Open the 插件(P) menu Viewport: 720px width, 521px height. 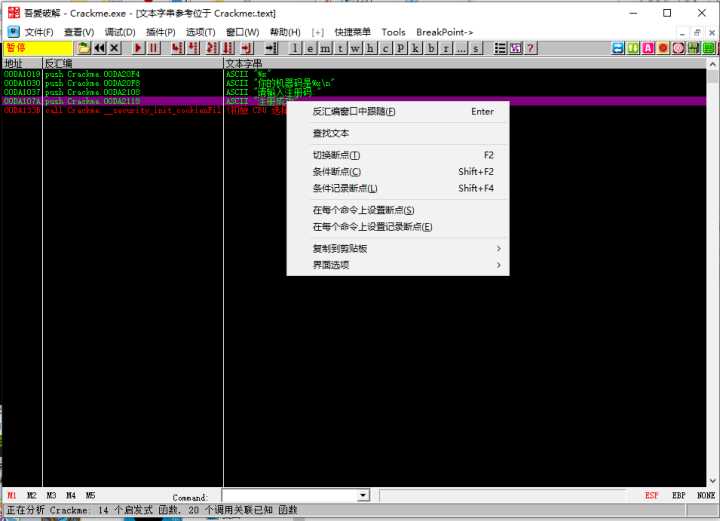point(161,32)
